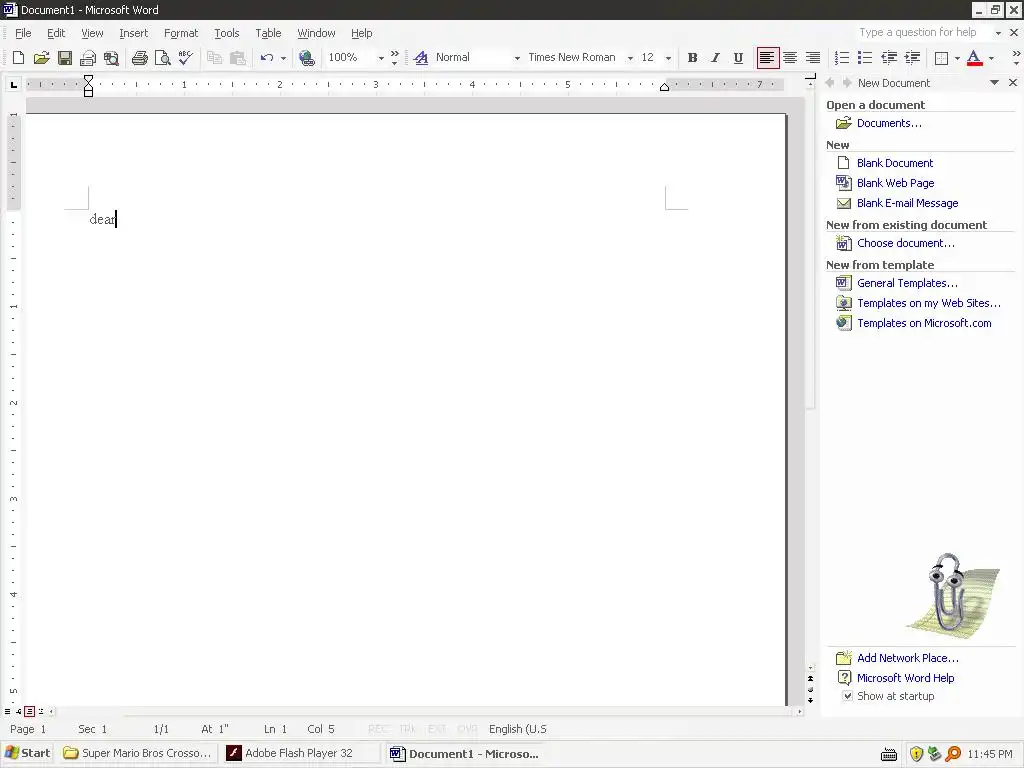Open the File menu
1024x768 pixels.
coord(23,33)
